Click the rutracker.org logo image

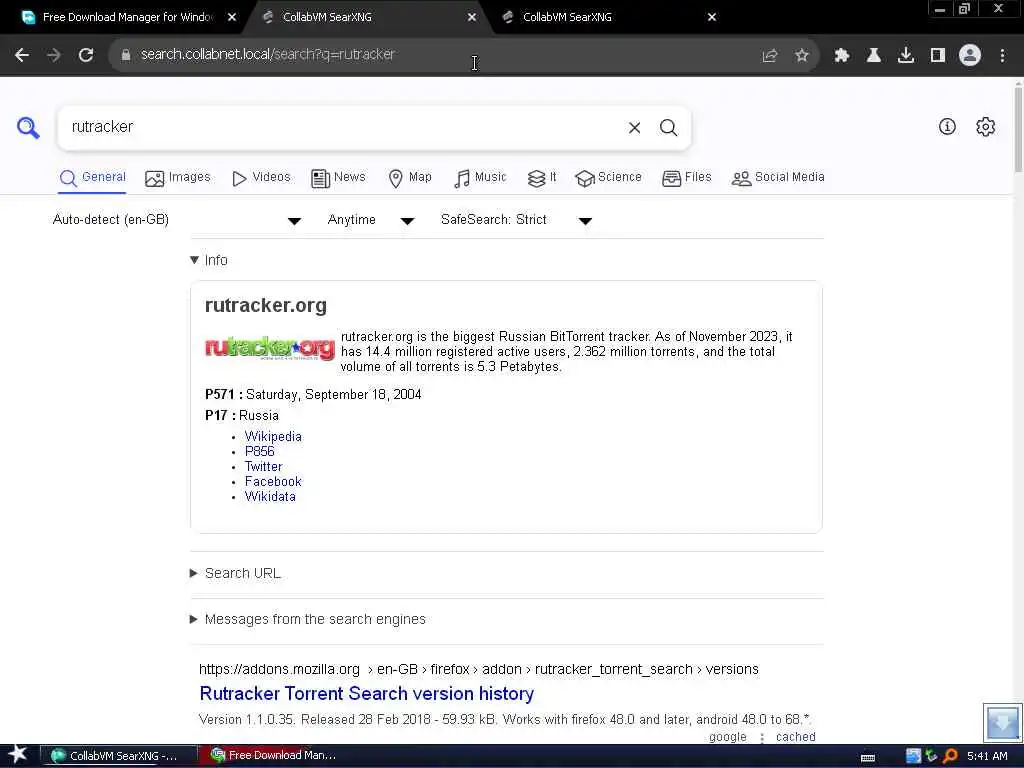point(270,348)
